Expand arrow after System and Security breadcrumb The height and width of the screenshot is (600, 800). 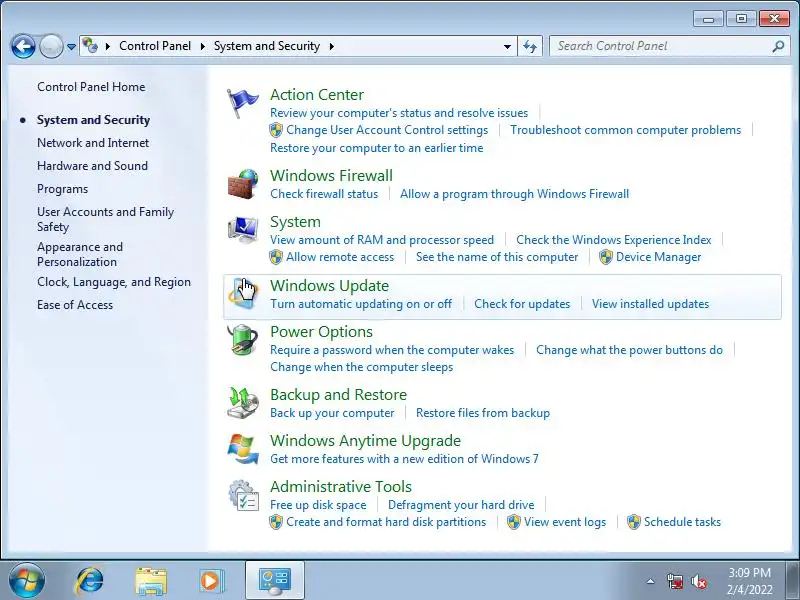click(x=332, y=46)
